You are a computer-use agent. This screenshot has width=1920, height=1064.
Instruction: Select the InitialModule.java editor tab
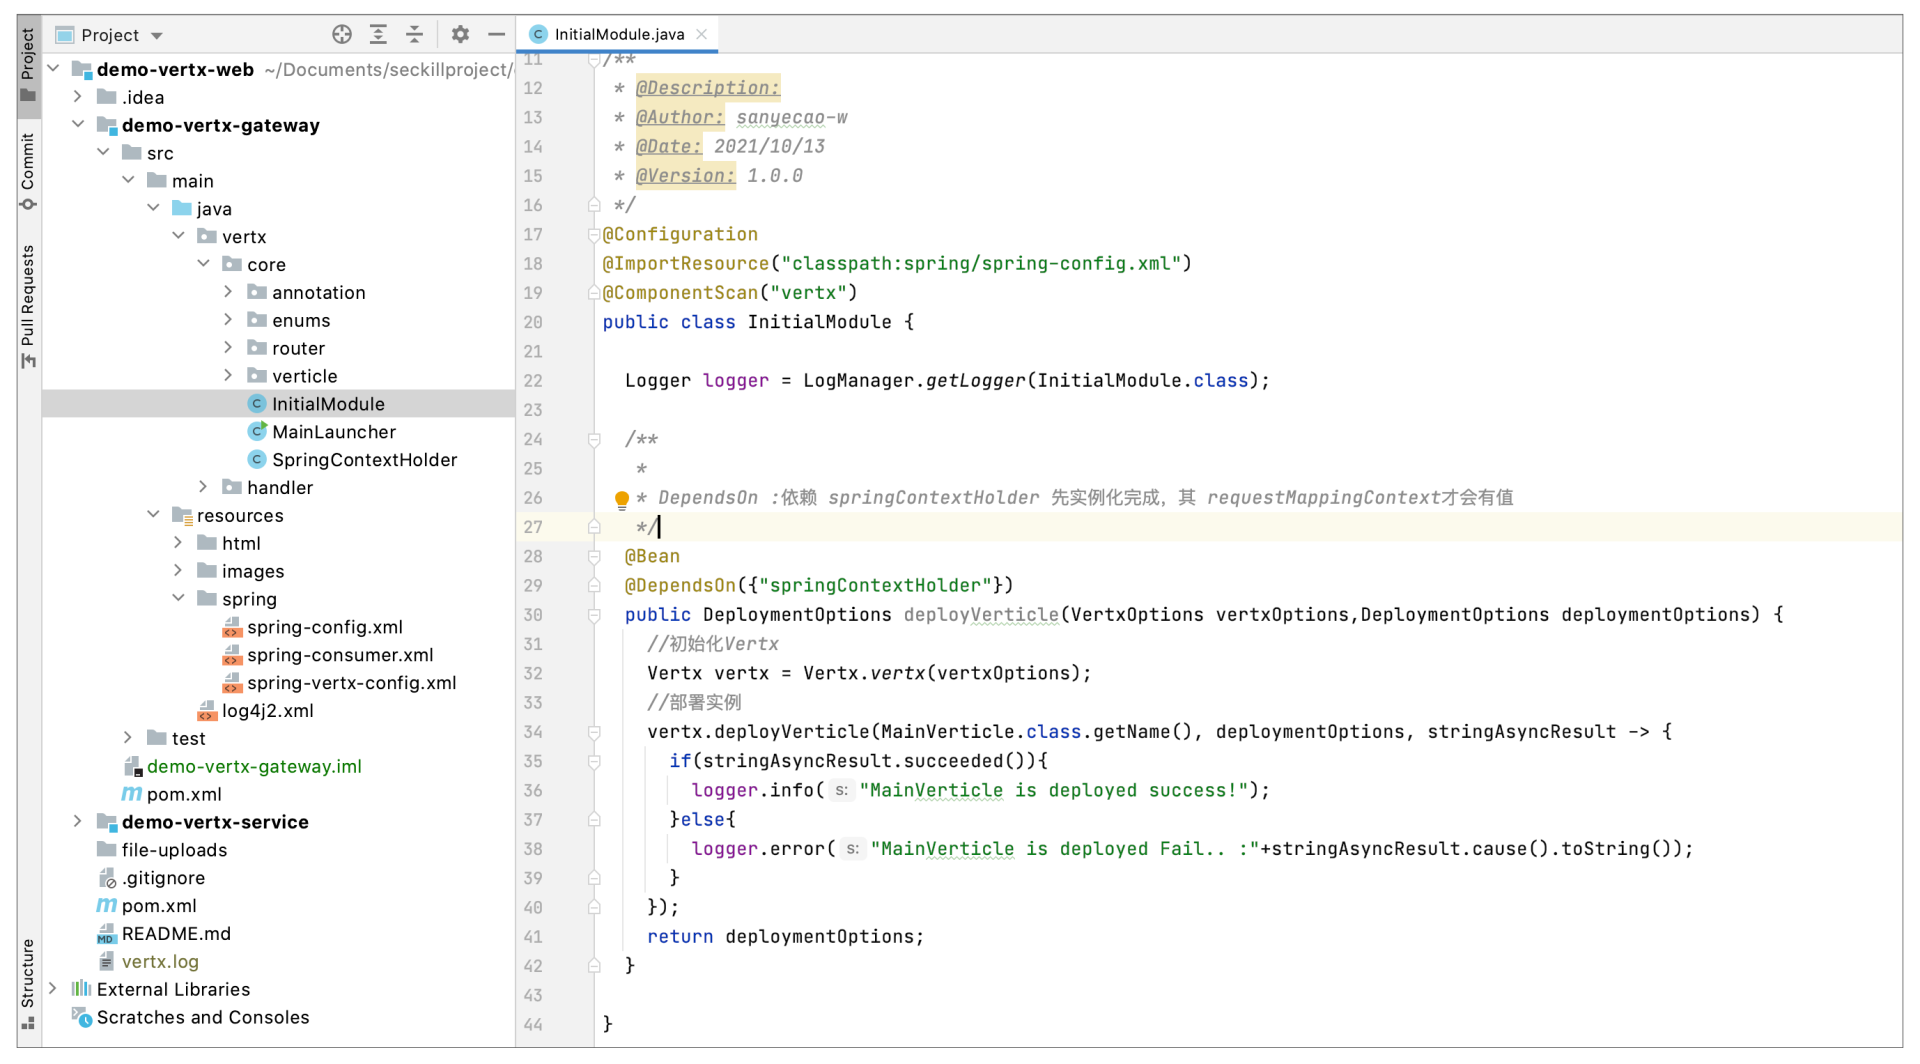pos(618,34)
